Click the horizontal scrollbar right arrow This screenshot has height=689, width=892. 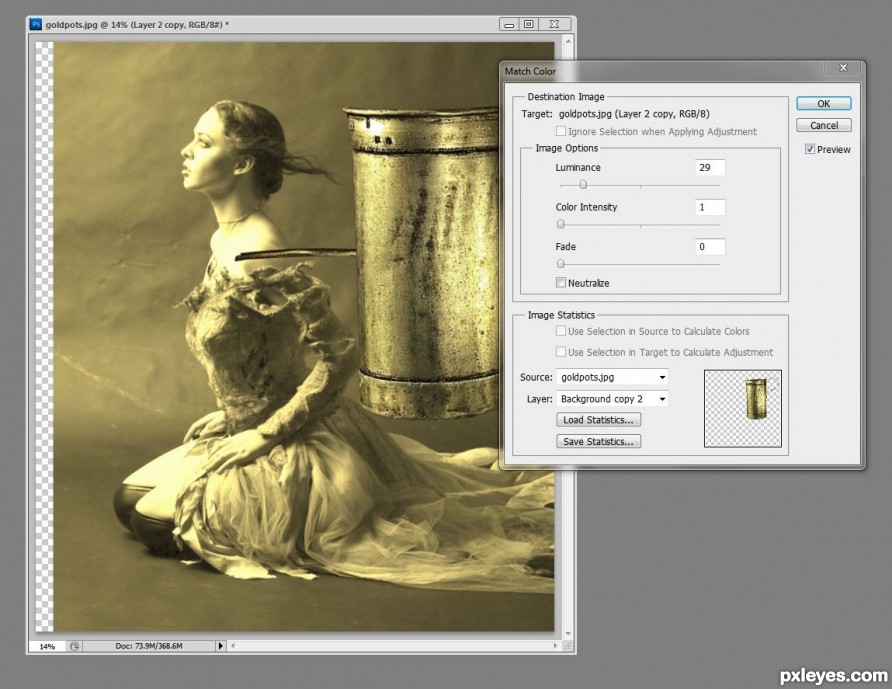point(555,646)
